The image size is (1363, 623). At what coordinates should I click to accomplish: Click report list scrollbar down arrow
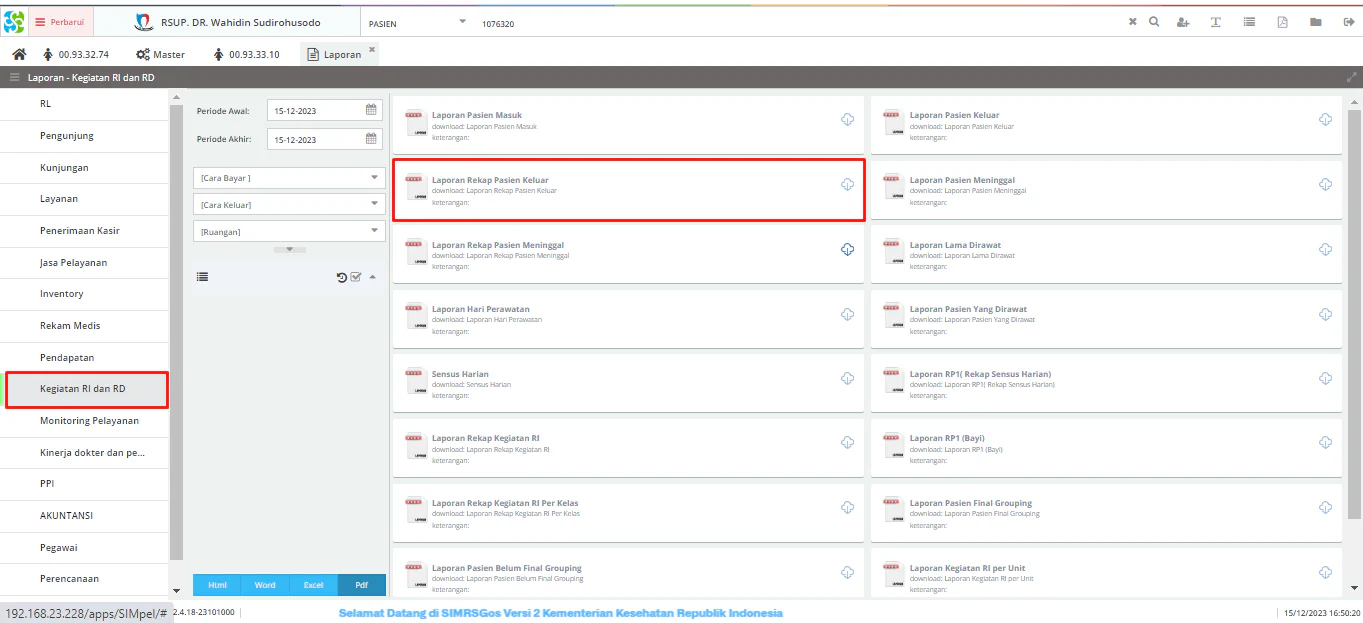[1355, 588]
